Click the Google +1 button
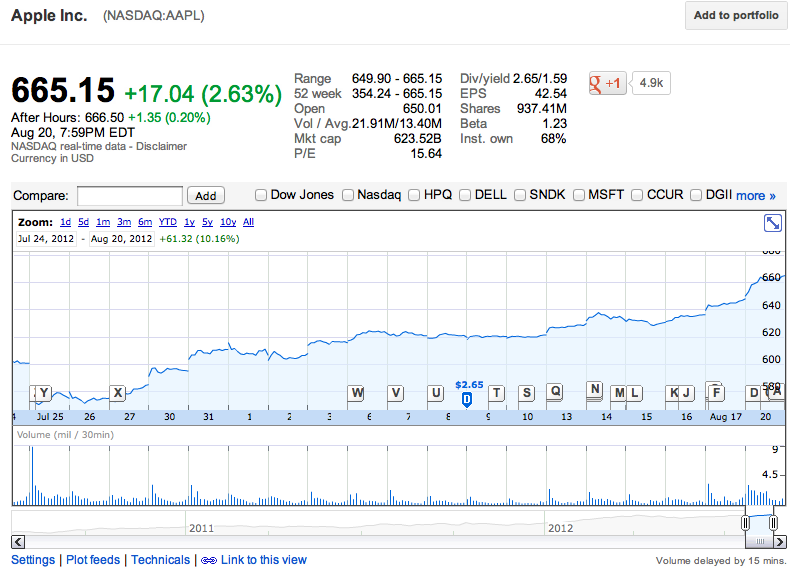 tap(607, 83)
